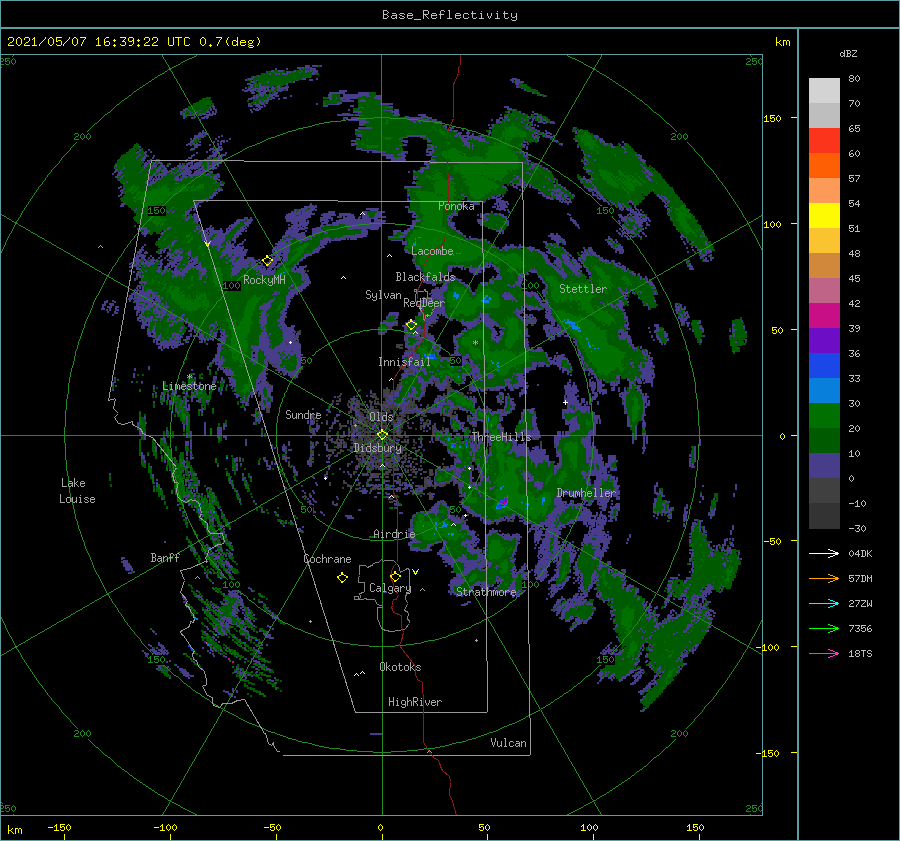Click the green 7356 arrow in legend
The image size is (900, 841).
coord(824,629)
